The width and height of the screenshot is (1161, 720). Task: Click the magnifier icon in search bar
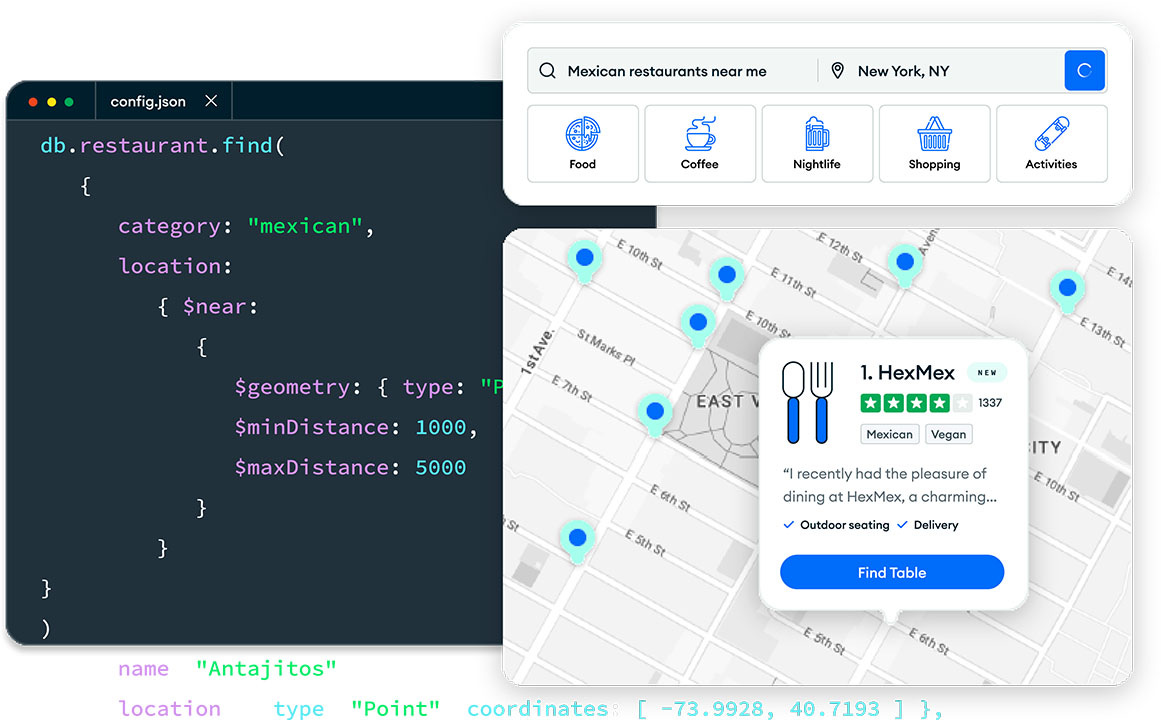547,70
